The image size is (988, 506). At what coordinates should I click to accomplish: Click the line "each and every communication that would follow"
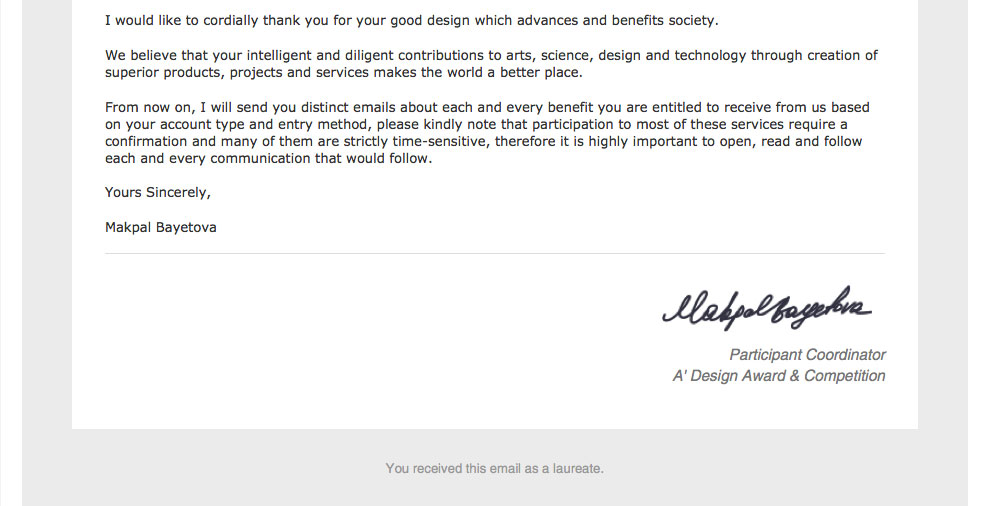[268, 159]
